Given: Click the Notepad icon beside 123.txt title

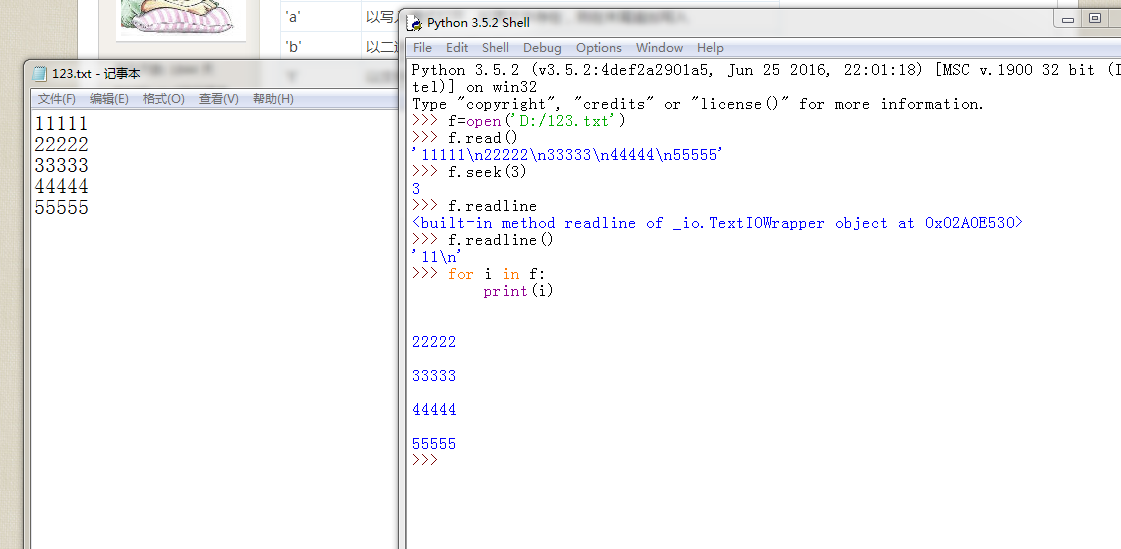Looking at the screenshot, I should pyautogui.click(x=40, y=73).
